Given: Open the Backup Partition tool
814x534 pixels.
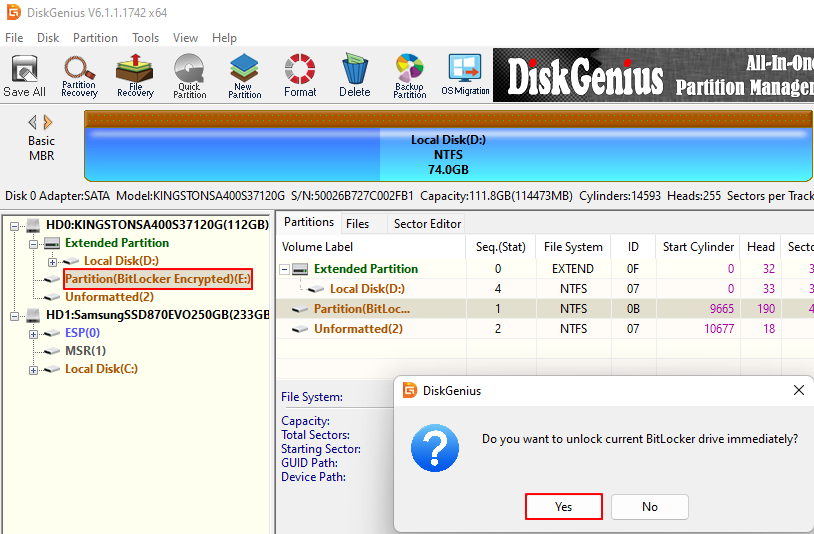Looking at the screenshot, I should [409, 75].
